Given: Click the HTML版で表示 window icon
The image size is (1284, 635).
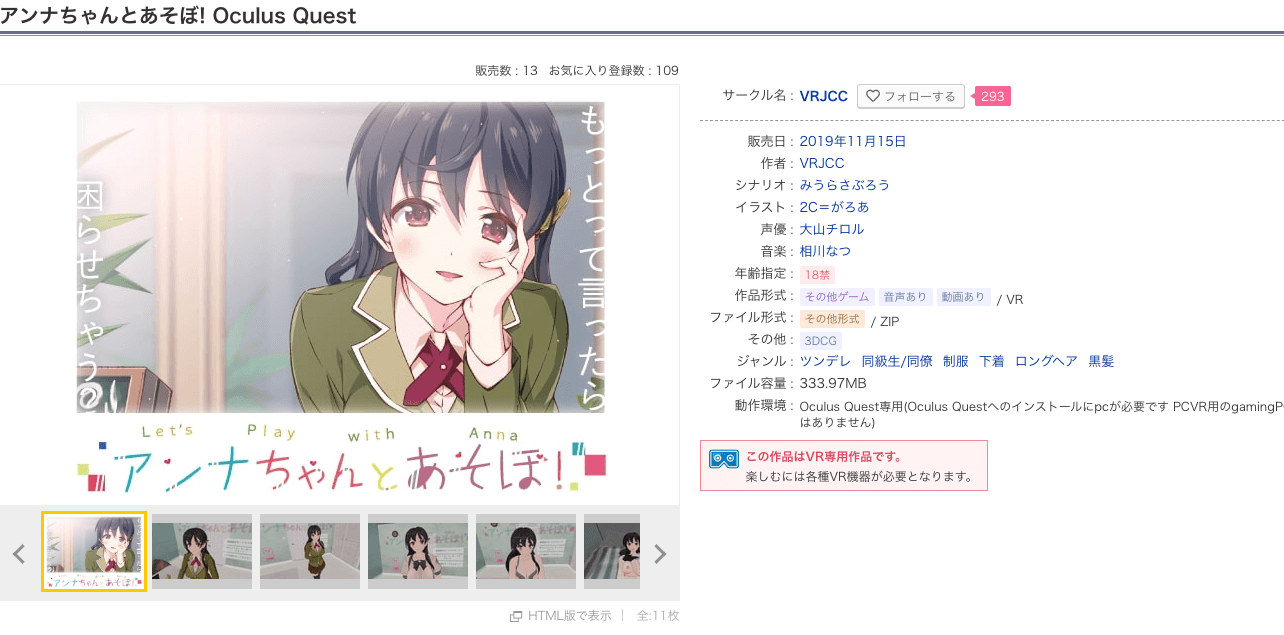Looking at the screenshot, I should pos(516,616).
